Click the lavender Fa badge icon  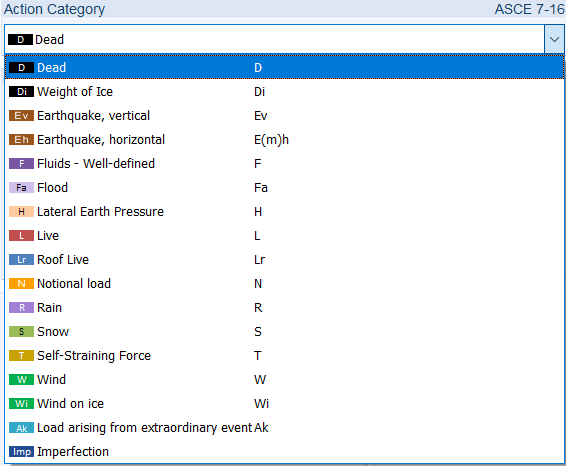(x=21, y=188)
